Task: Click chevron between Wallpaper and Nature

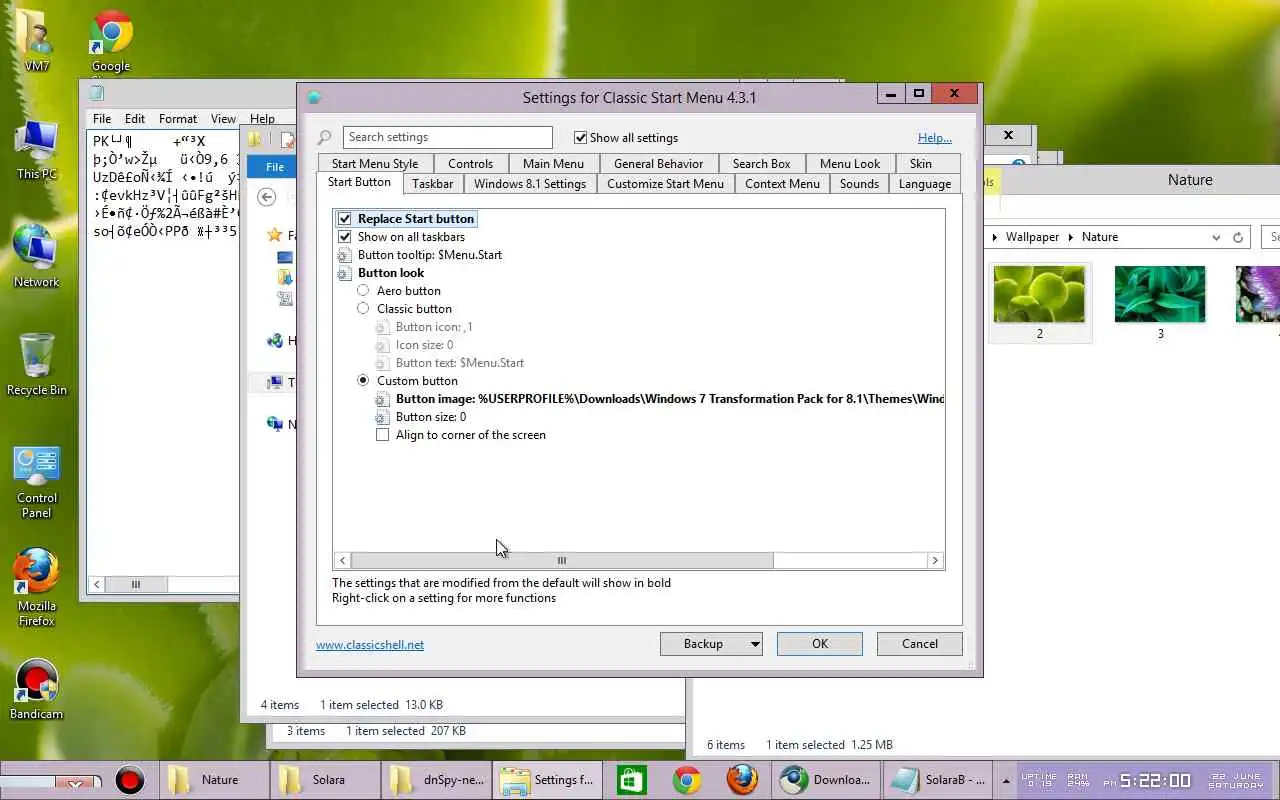Action: (1070, 237)
